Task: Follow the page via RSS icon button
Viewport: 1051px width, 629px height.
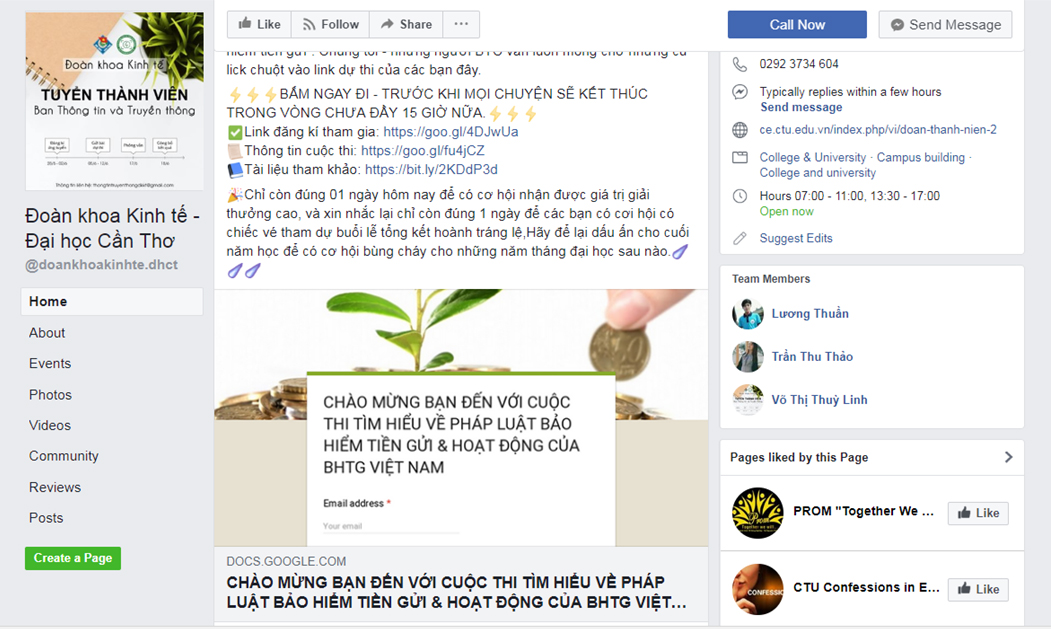Action: click(330, 24)
